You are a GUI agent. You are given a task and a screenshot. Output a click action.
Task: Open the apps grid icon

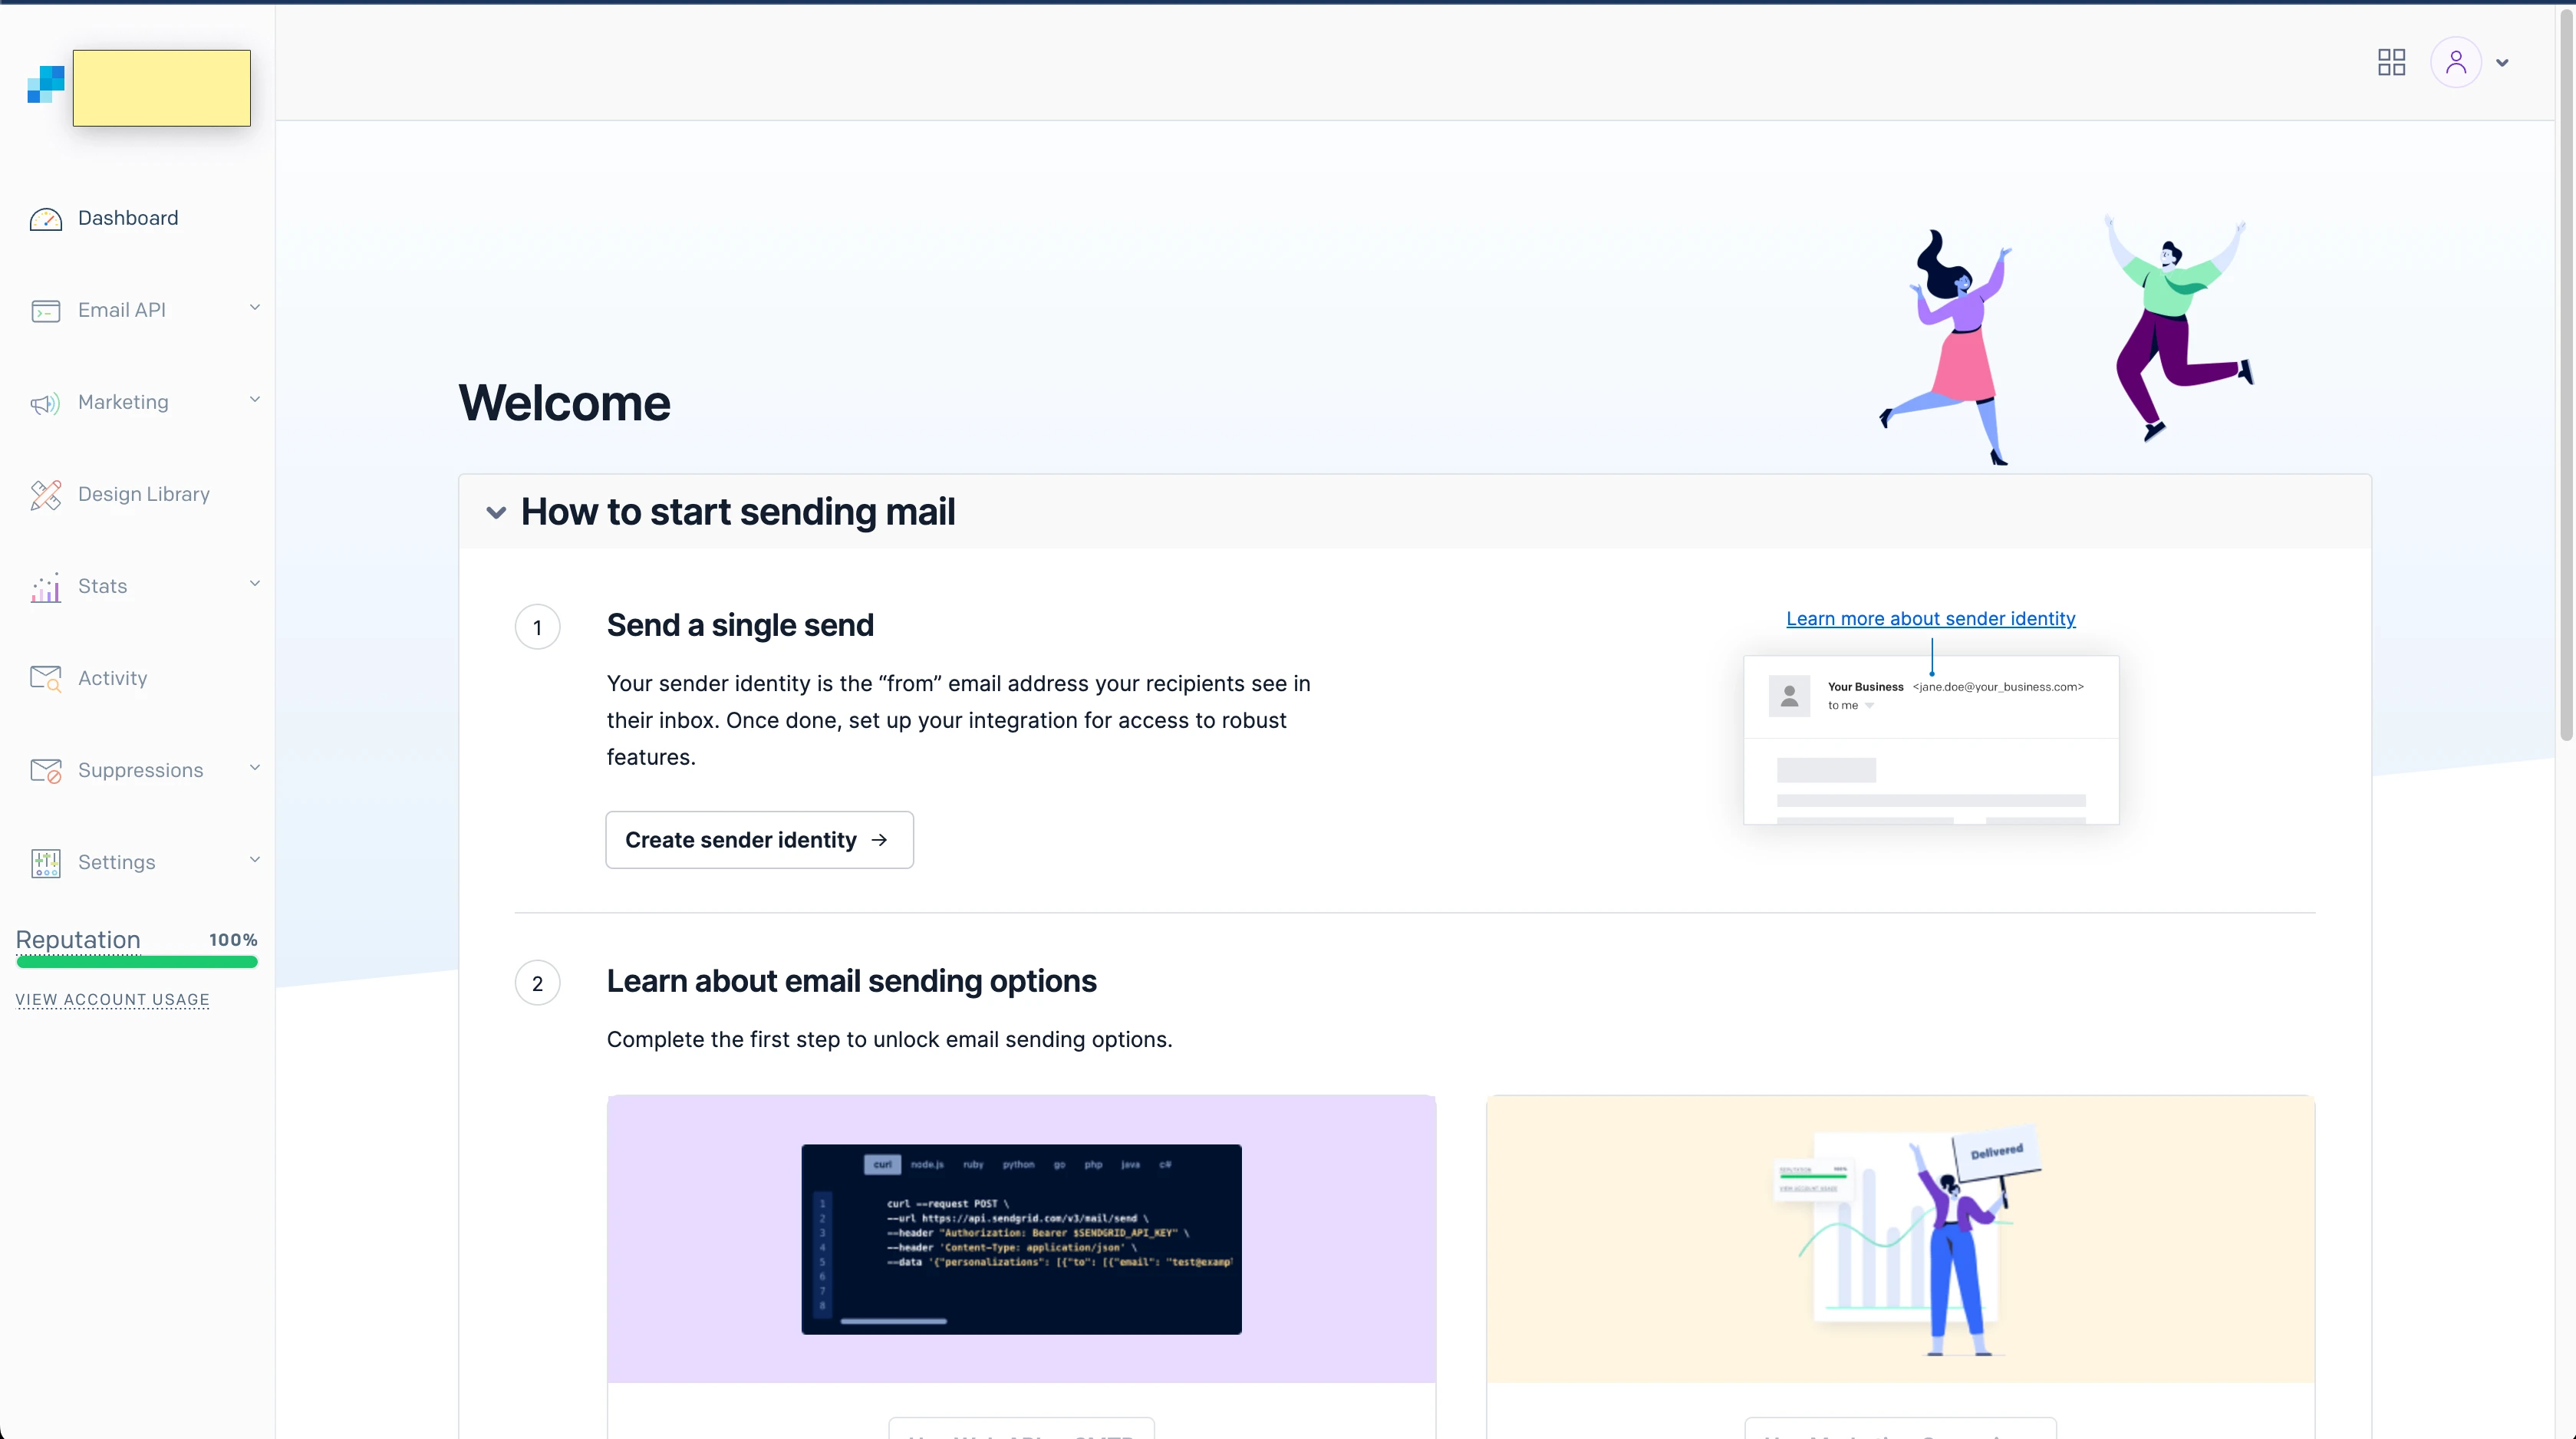[2391, 62]
